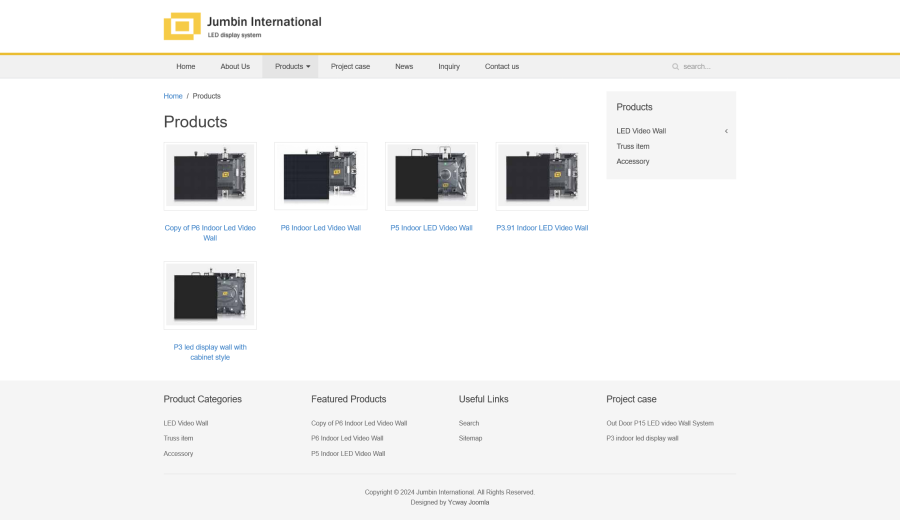
Task: Open the P5 Indoor LED Video Wall image
Action: [431, 176]
